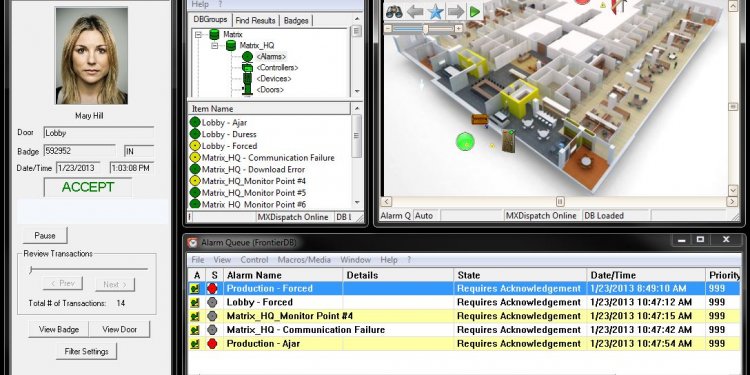Collapse the Matrix_HQ tree node
The image size is (750, 375).
pos(215,46)
